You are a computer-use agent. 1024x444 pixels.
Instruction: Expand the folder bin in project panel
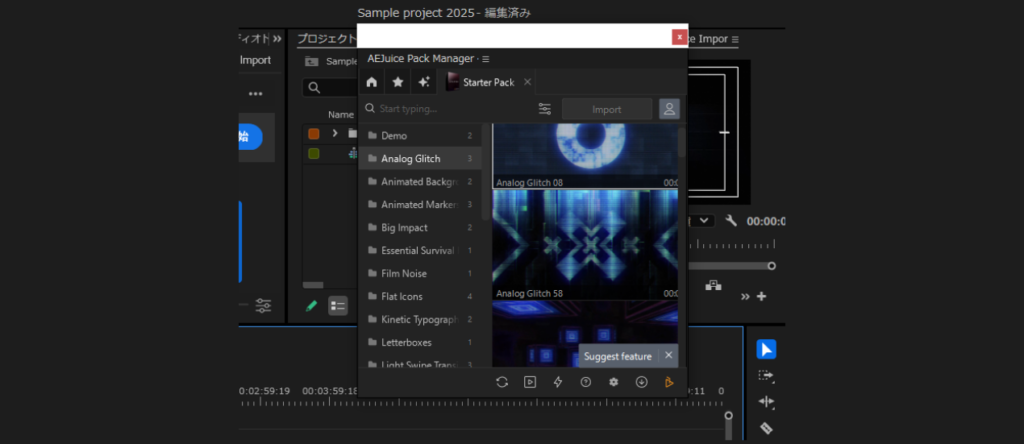(x=335, y=133)
